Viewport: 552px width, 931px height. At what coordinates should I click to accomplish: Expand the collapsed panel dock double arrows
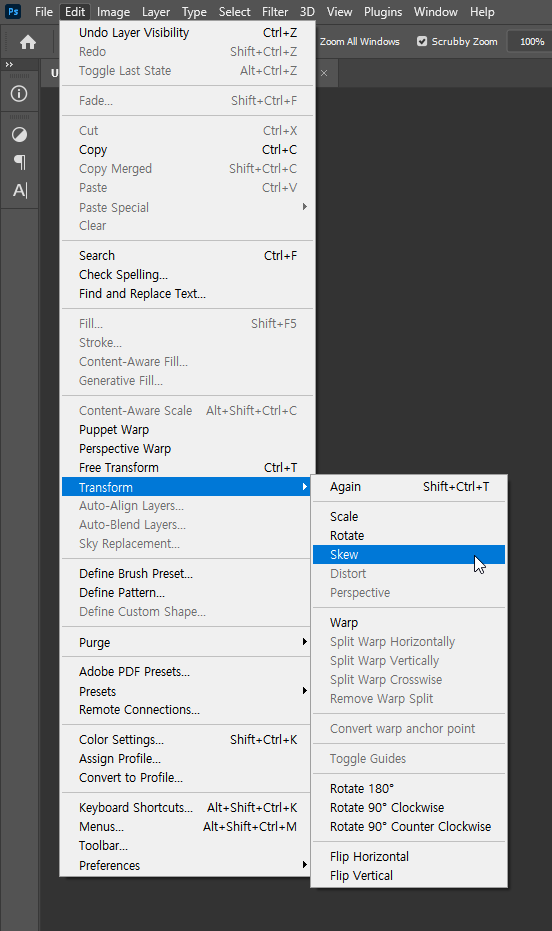click(x=9, y=64)
